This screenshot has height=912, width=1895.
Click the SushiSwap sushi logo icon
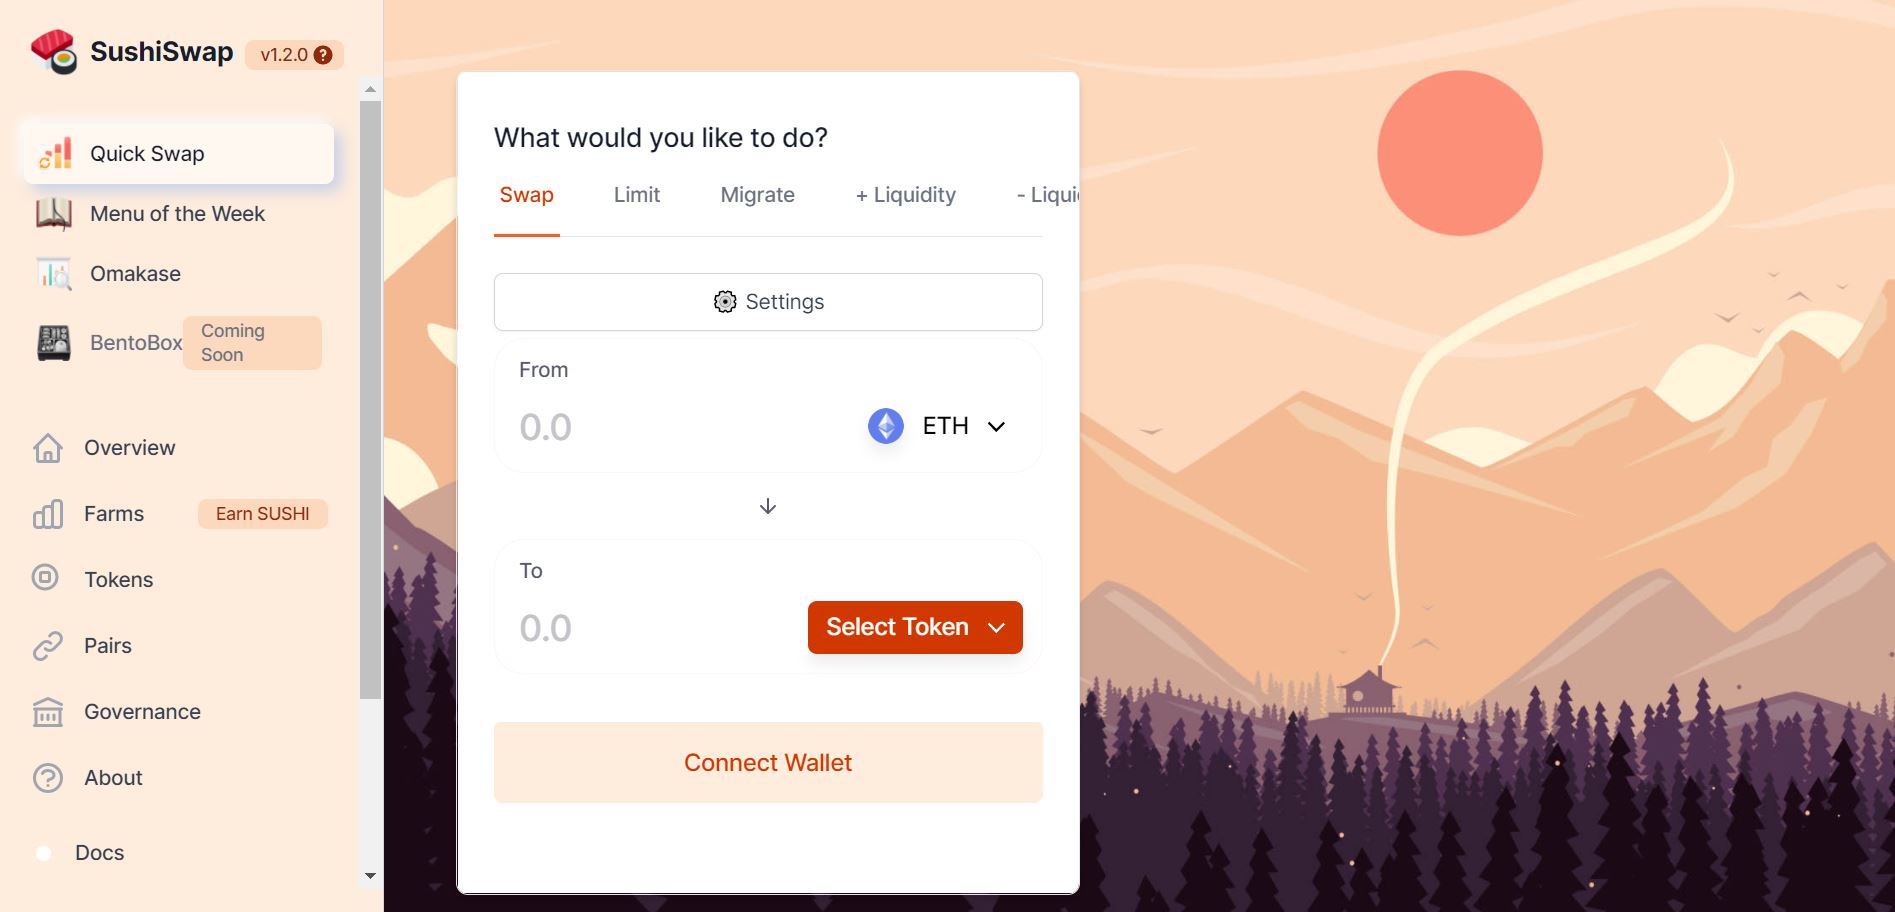(x=54, y=52)
